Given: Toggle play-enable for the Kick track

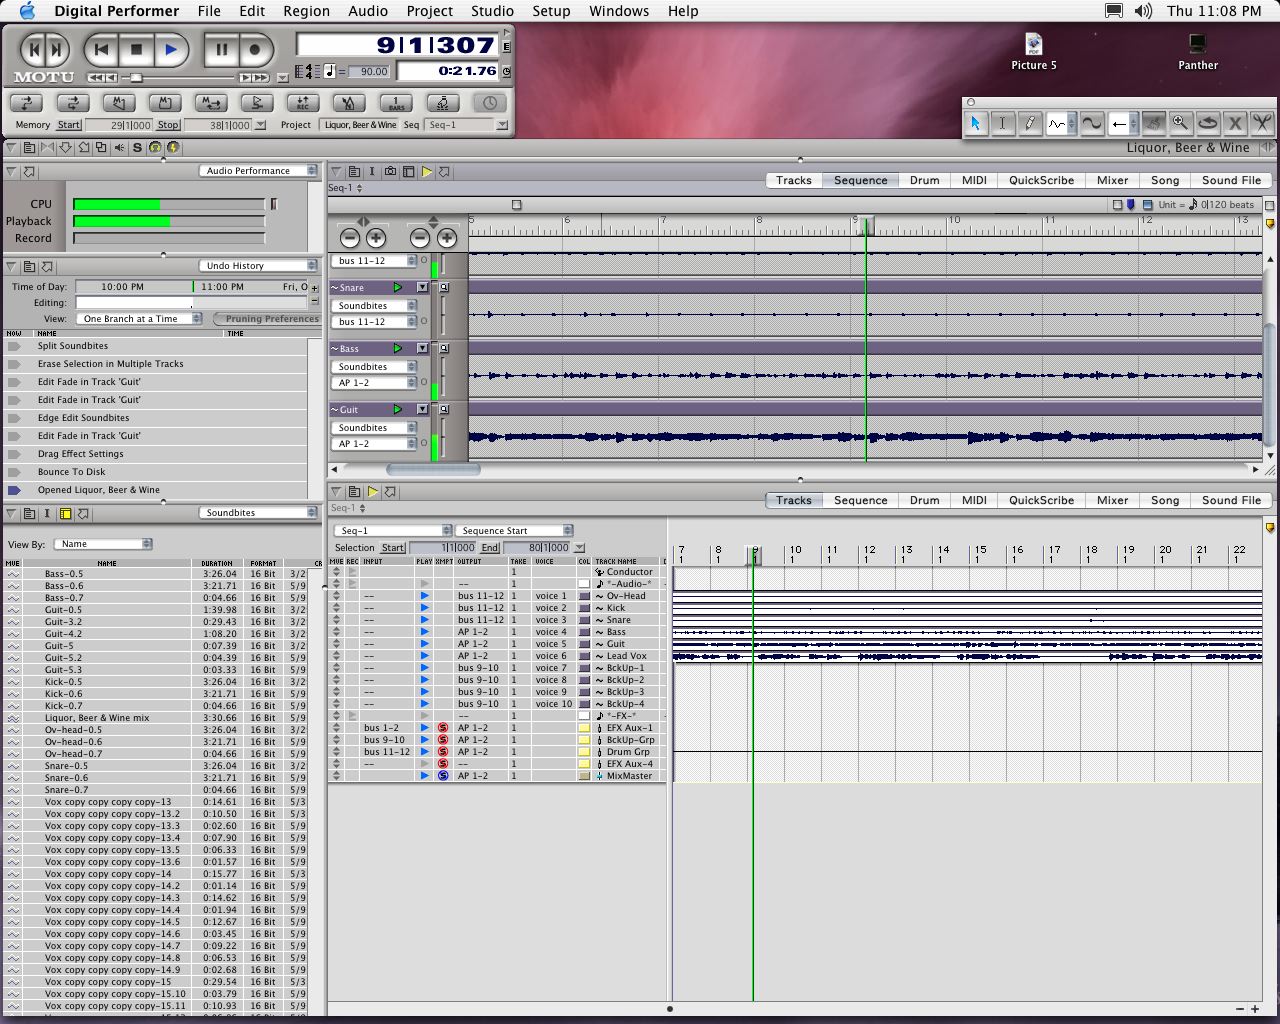Looking at the screenshot, I should pyautogui.click(x=424, y=608).
